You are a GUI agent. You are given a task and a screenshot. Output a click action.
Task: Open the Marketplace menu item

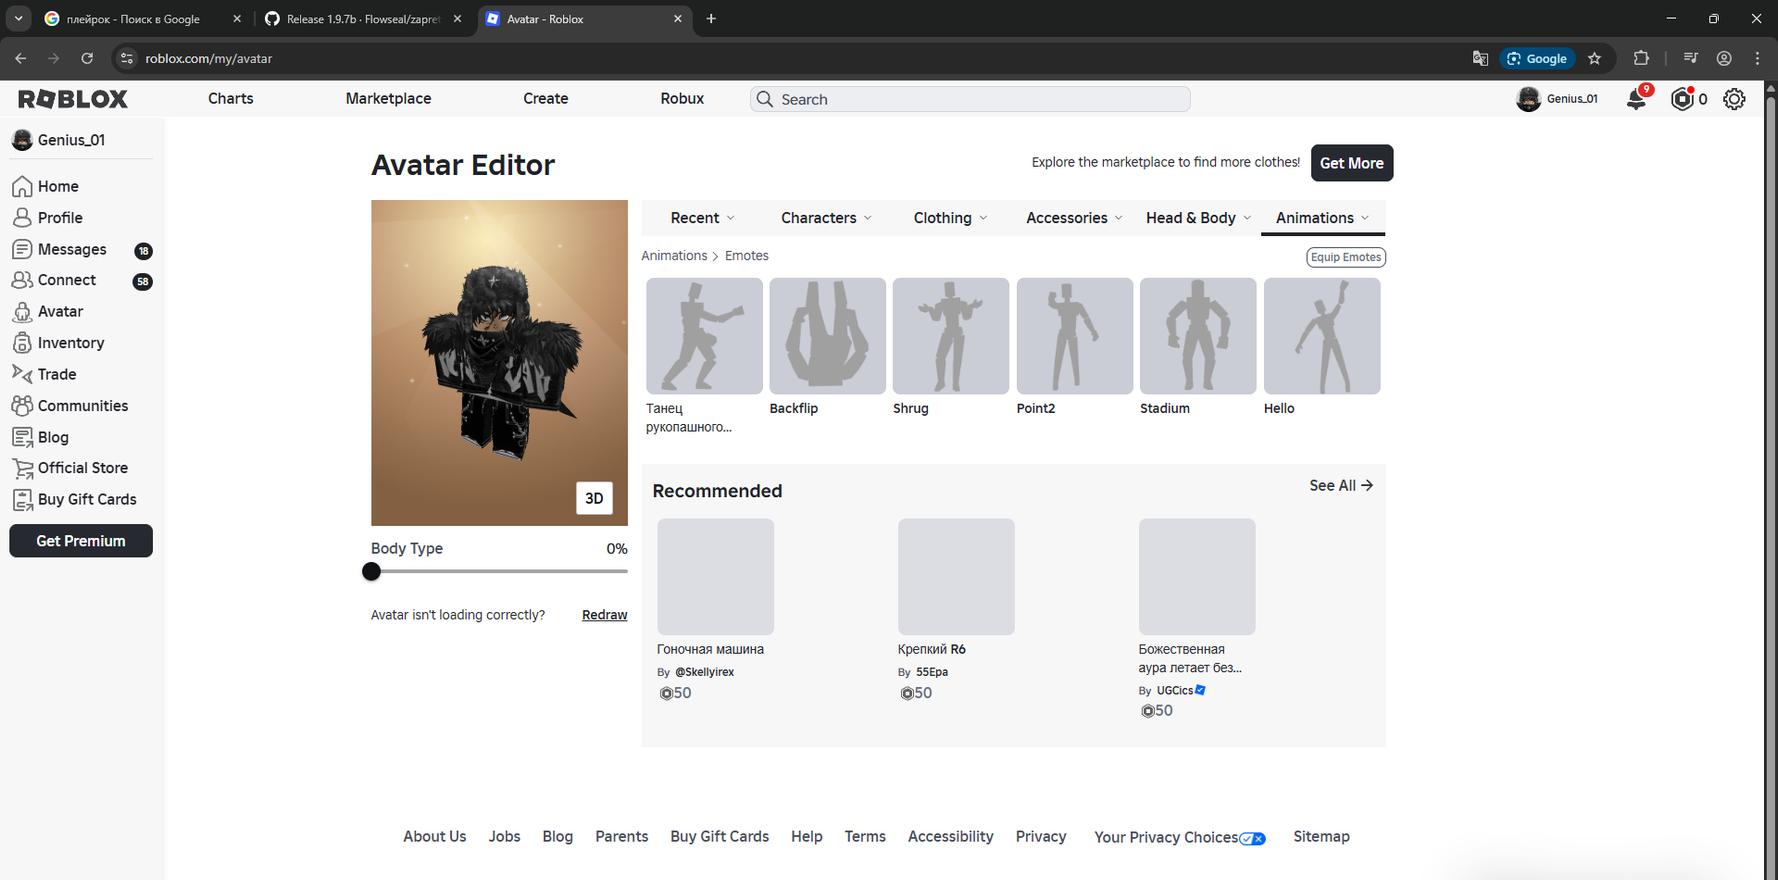388,99
